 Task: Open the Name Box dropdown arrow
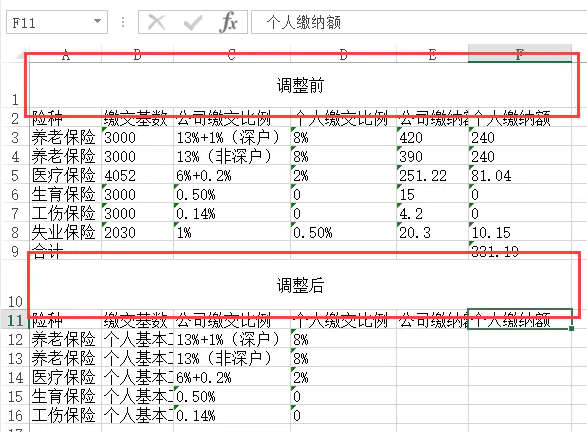[98, 21]
